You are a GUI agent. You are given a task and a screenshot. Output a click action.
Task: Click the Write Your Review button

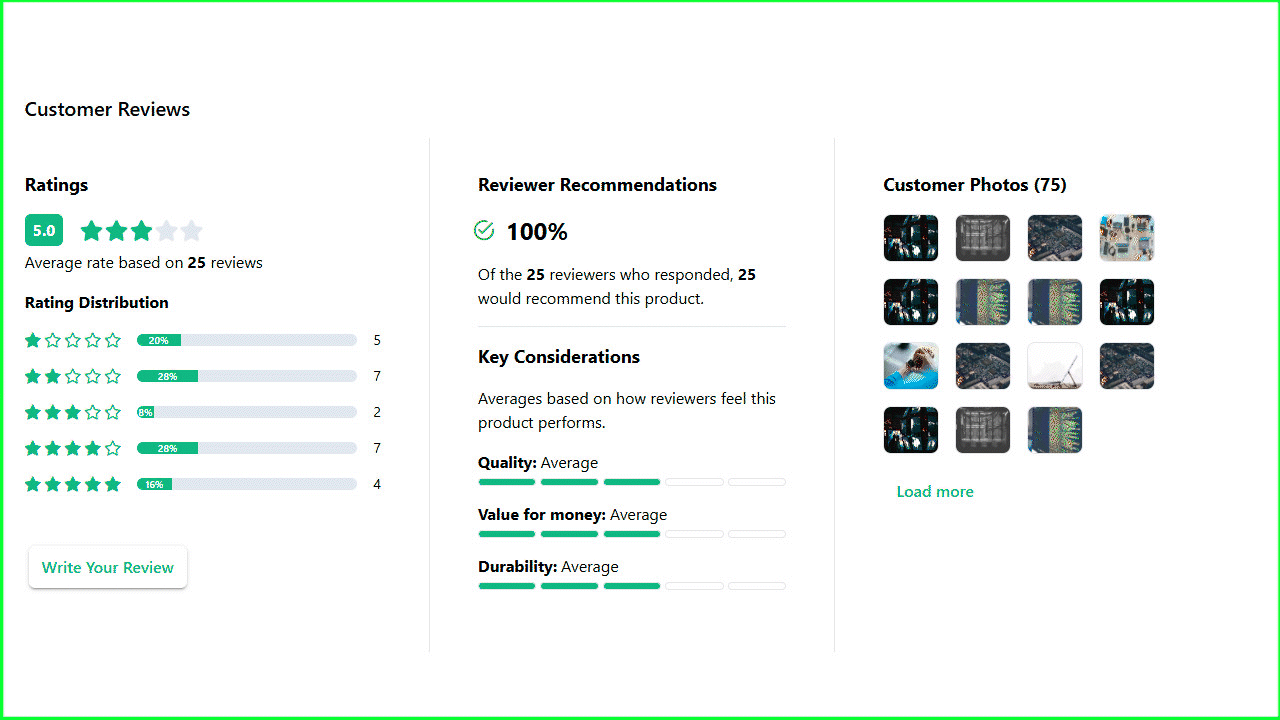click(x=108, y=567)
